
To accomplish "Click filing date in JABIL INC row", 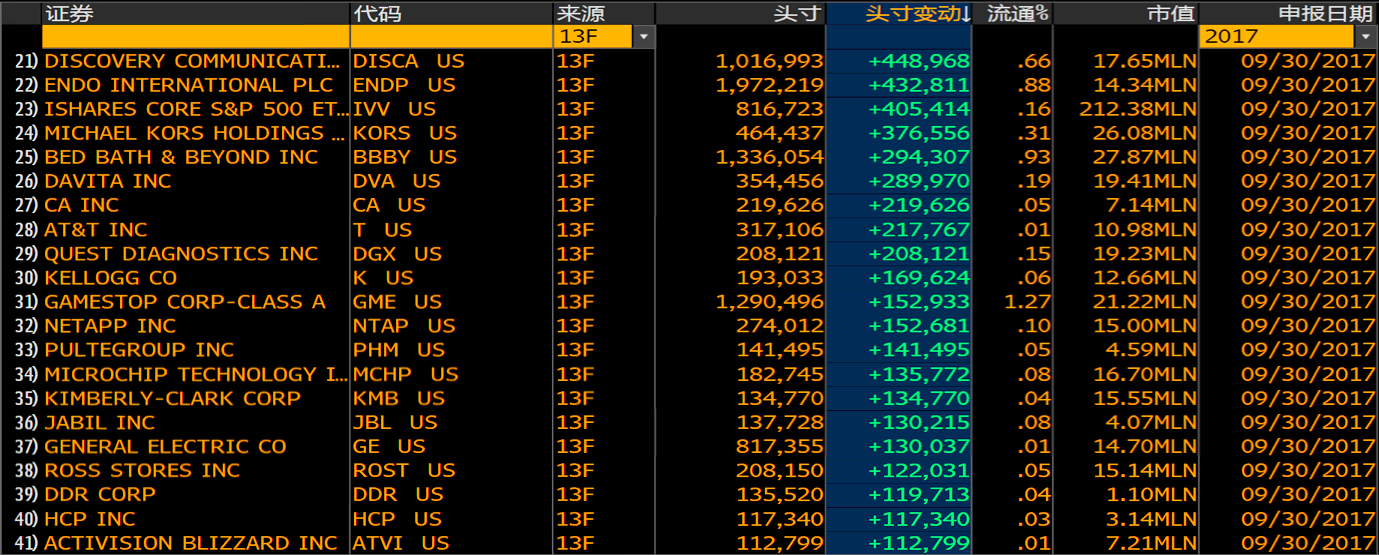I will 1308,422.
